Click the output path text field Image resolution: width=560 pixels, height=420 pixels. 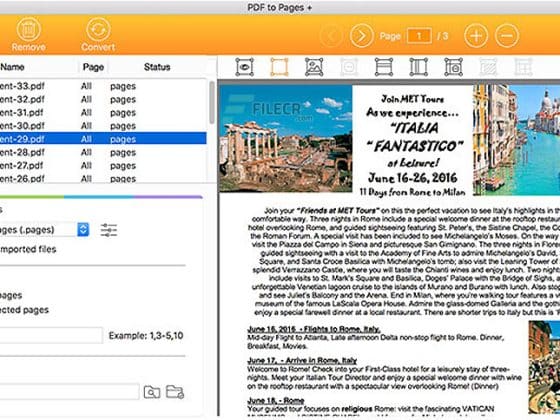(x=69, y=391)
